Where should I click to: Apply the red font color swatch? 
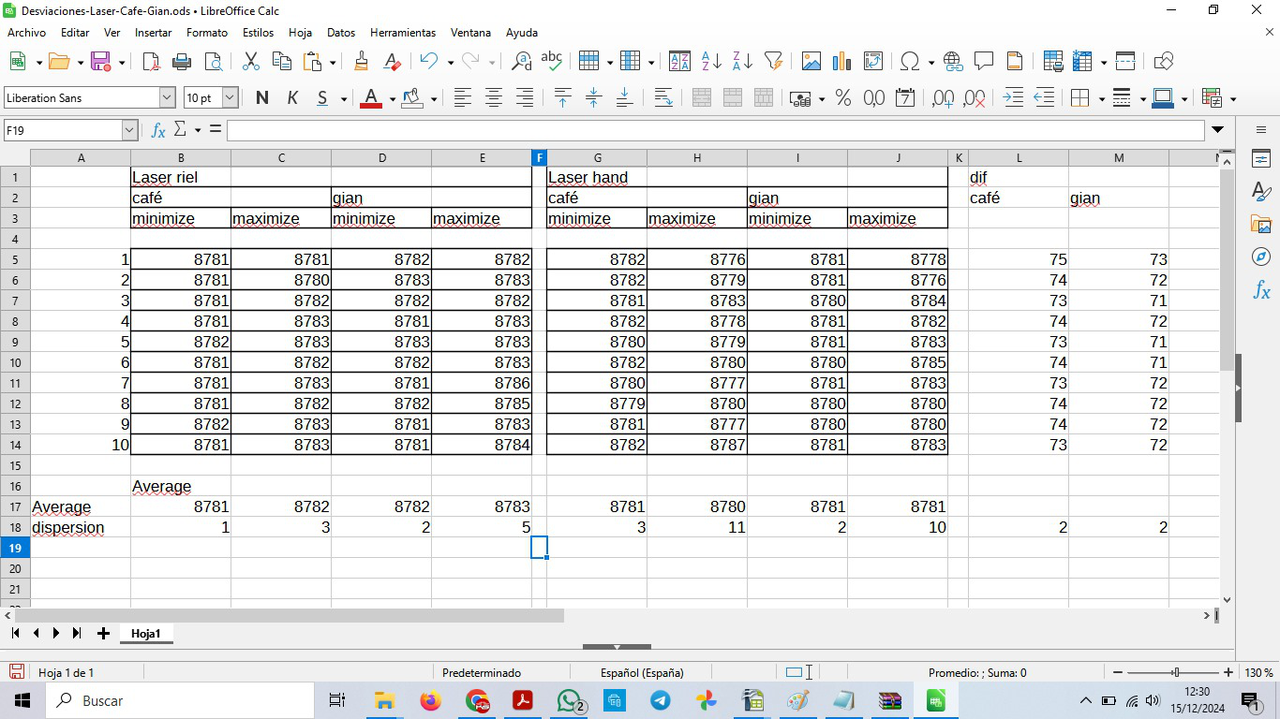coord(370,98)
